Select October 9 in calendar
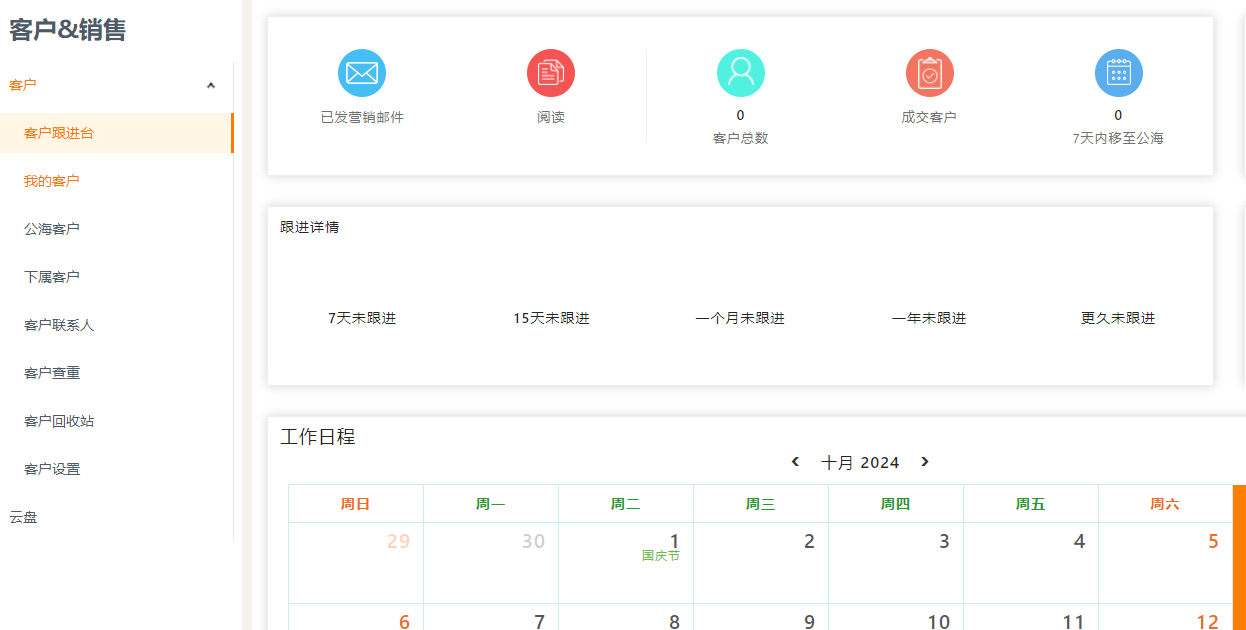1246x630 pixels. (x=761, y=617)
